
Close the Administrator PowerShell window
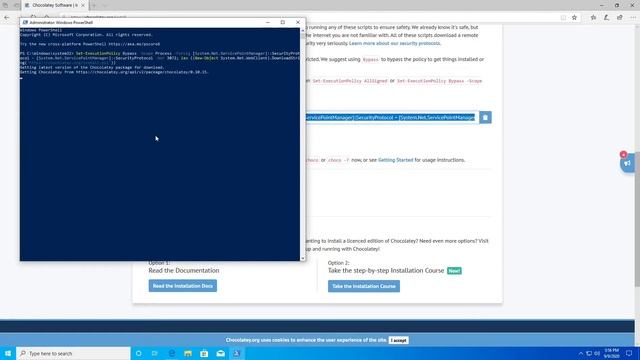click(298, 22)
